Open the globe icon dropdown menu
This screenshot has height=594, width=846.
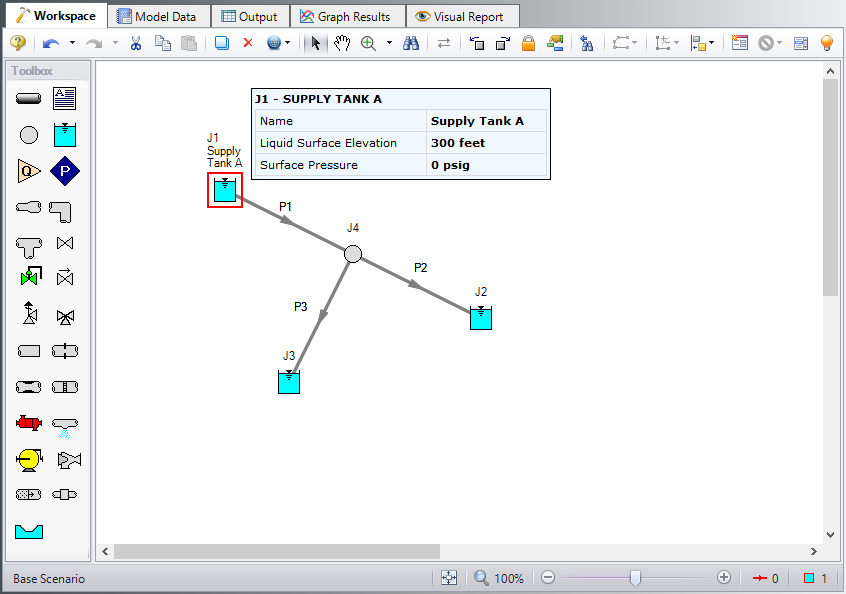[x=288, y=43]
